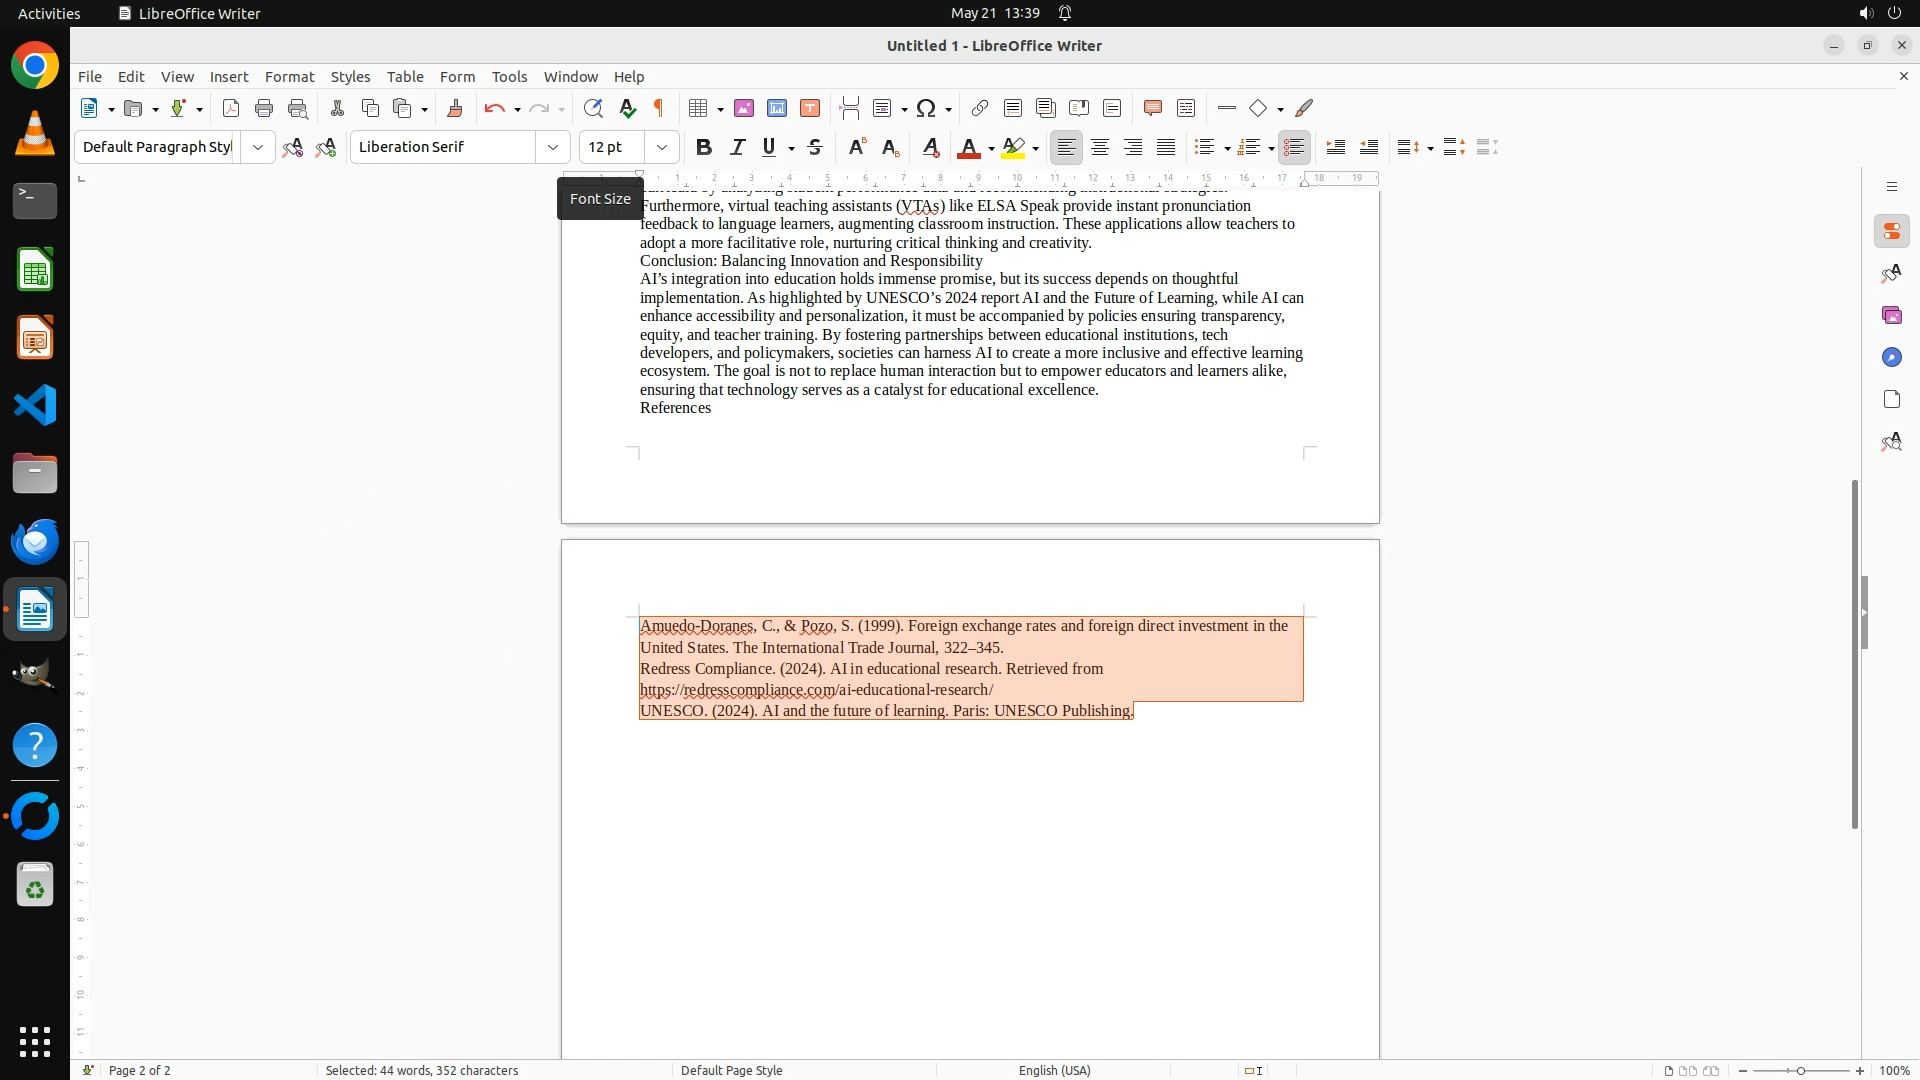Open the Tools menu
Viewport: 1920px width, 1080px height.
click(509, 77)
